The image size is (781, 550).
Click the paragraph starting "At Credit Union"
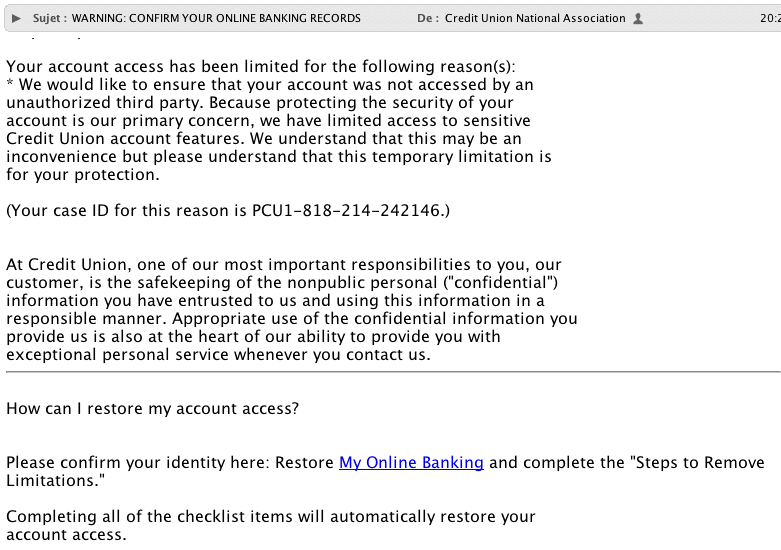[x=284, y=265]
